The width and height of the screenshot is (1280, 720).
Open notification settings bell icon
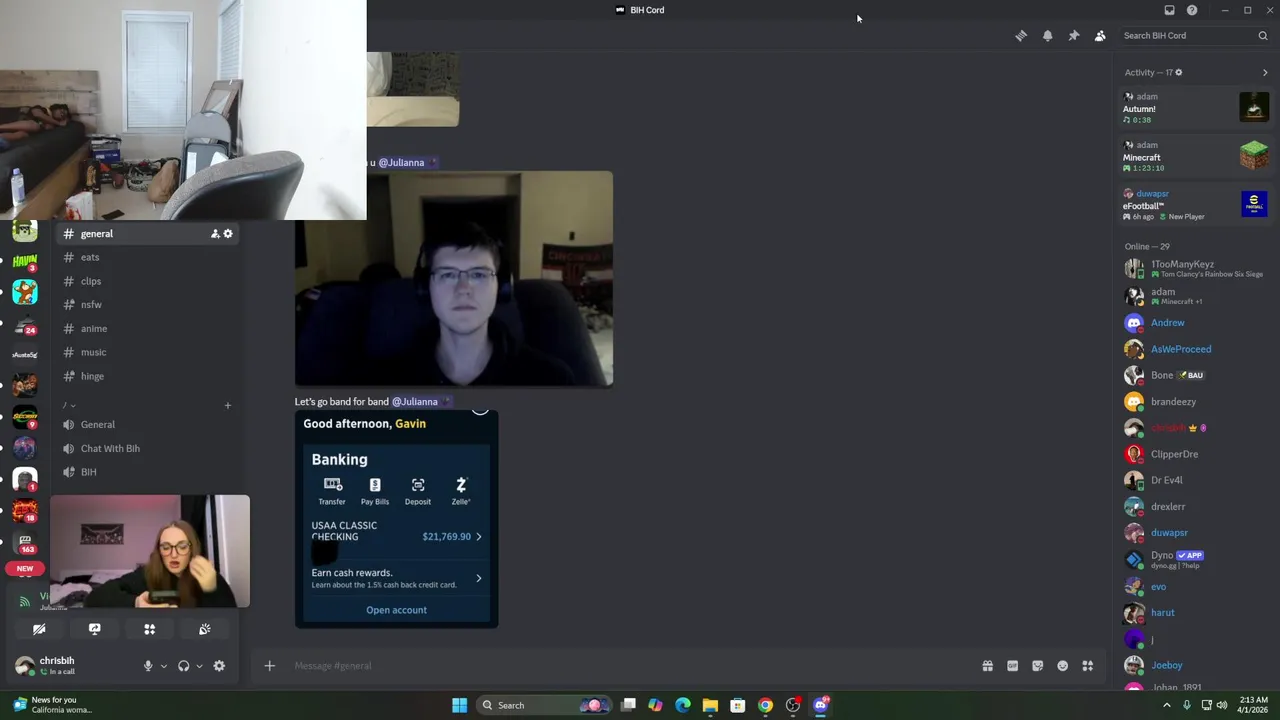[1047, 36]
